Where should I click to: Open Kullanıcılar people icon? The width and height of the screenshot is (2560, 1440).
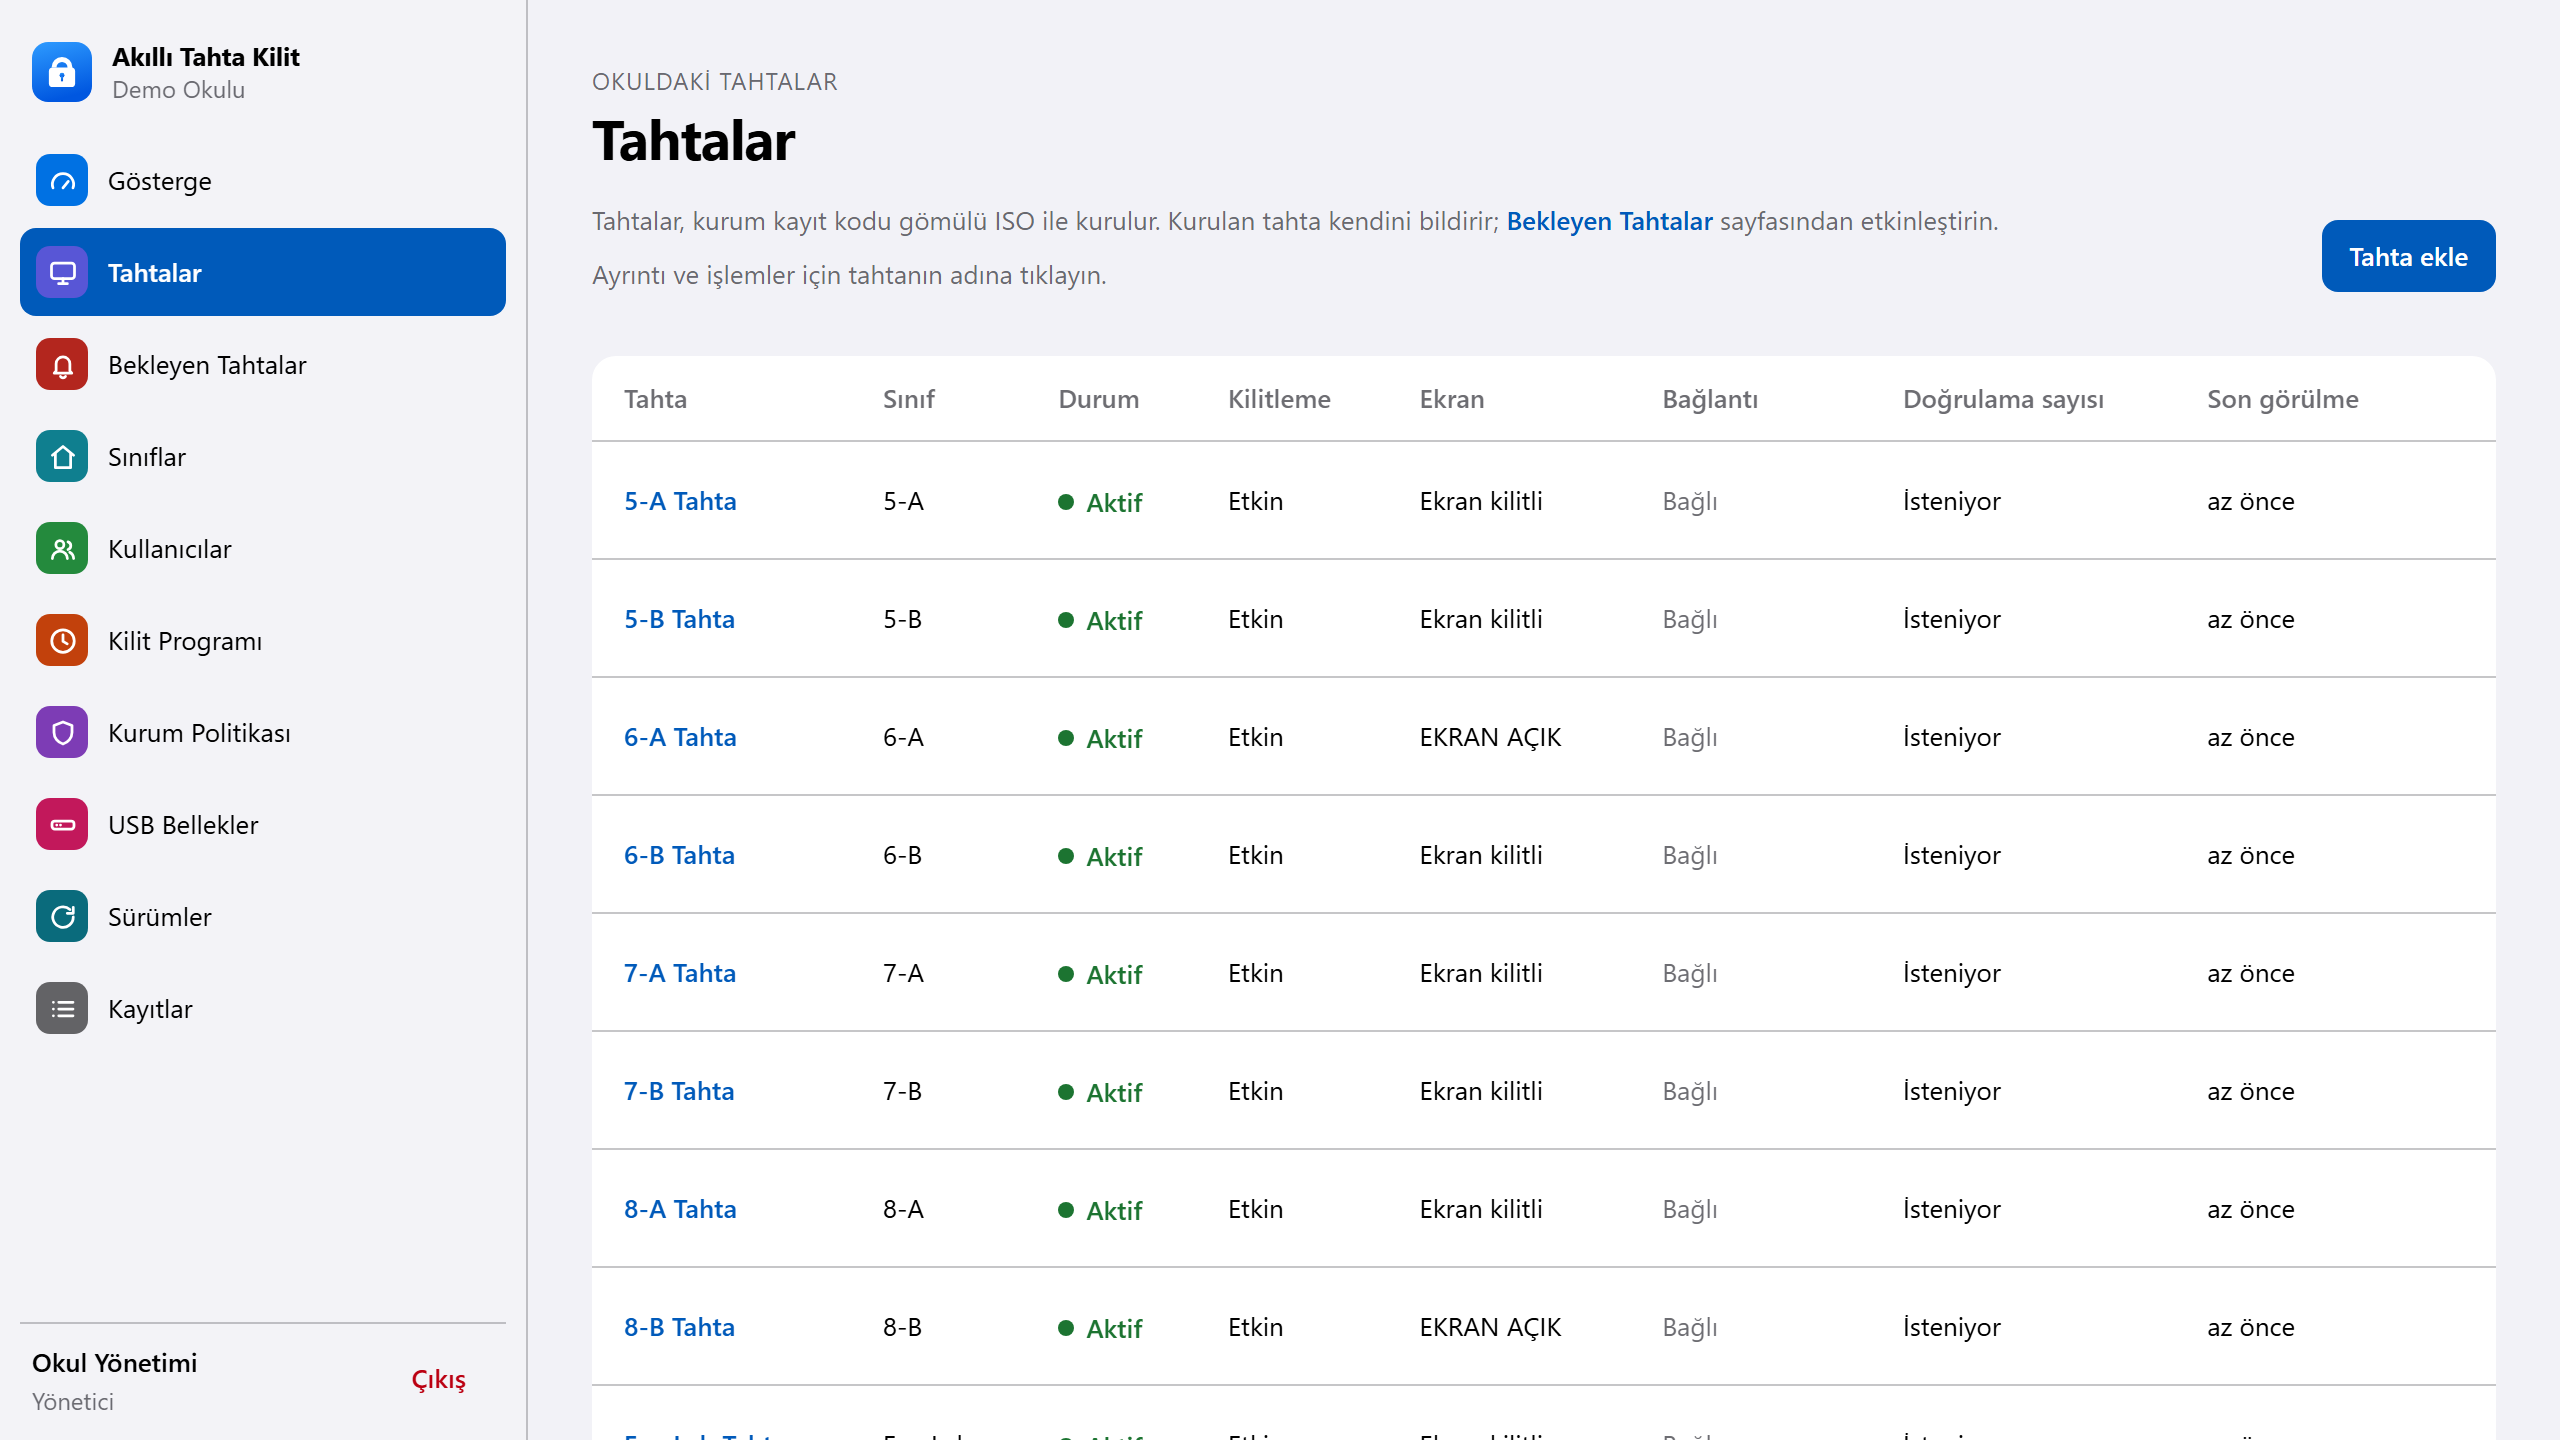pyautogui.click(x=62, y=549)
